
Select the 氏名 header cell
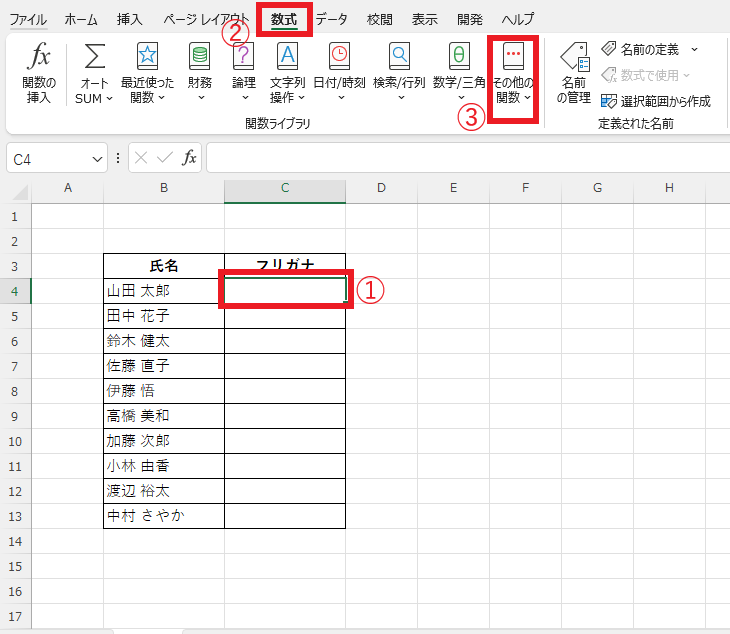(x=164, y=266)
